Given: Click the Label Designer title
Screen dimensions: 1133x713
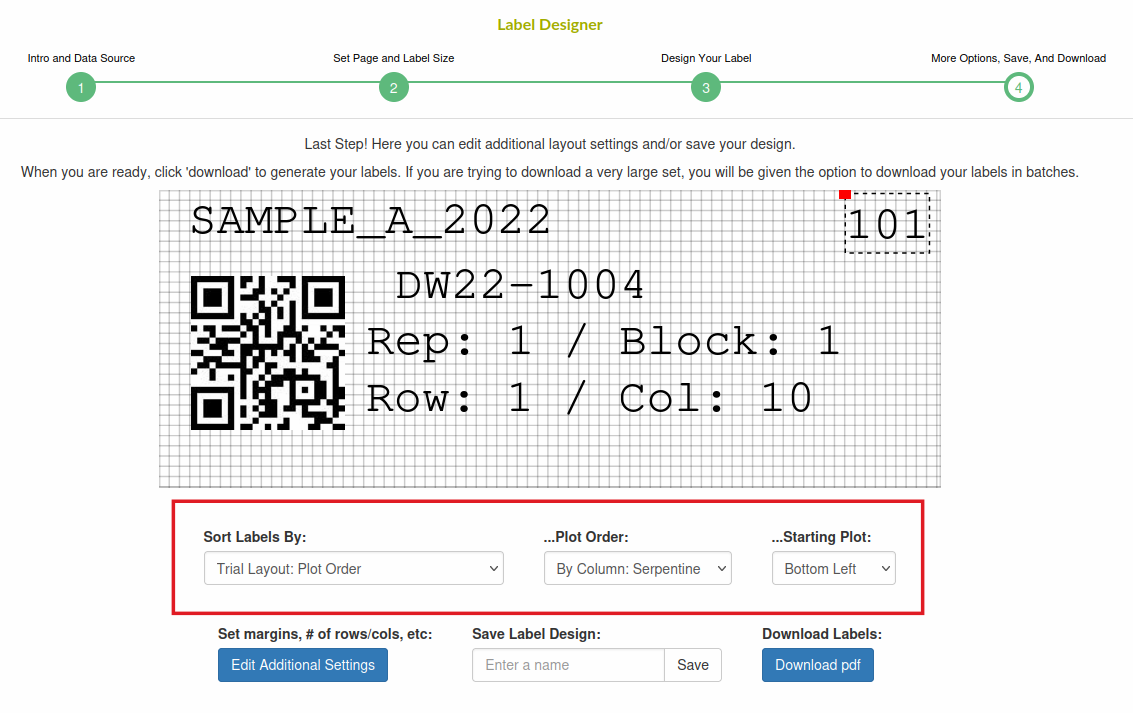Looking at the screenshot, I should 550,25.
